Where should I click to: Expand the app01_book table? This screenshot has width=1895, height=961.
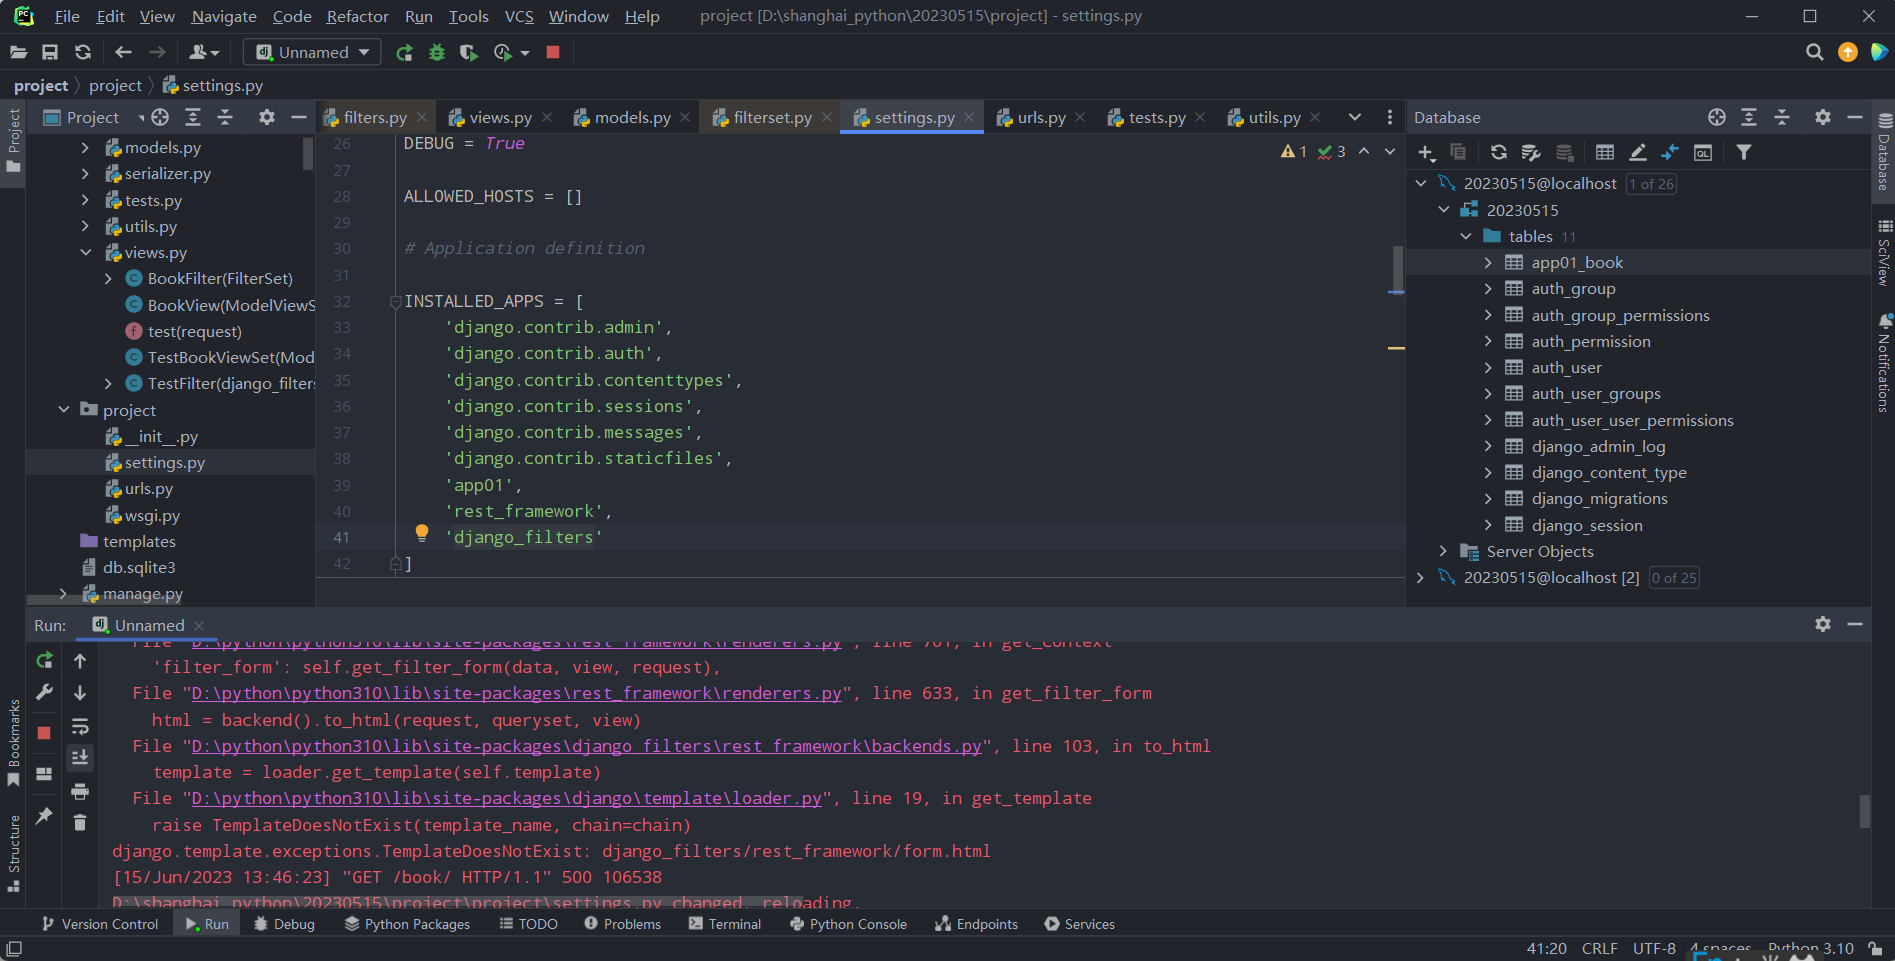tap(1488, 263)
